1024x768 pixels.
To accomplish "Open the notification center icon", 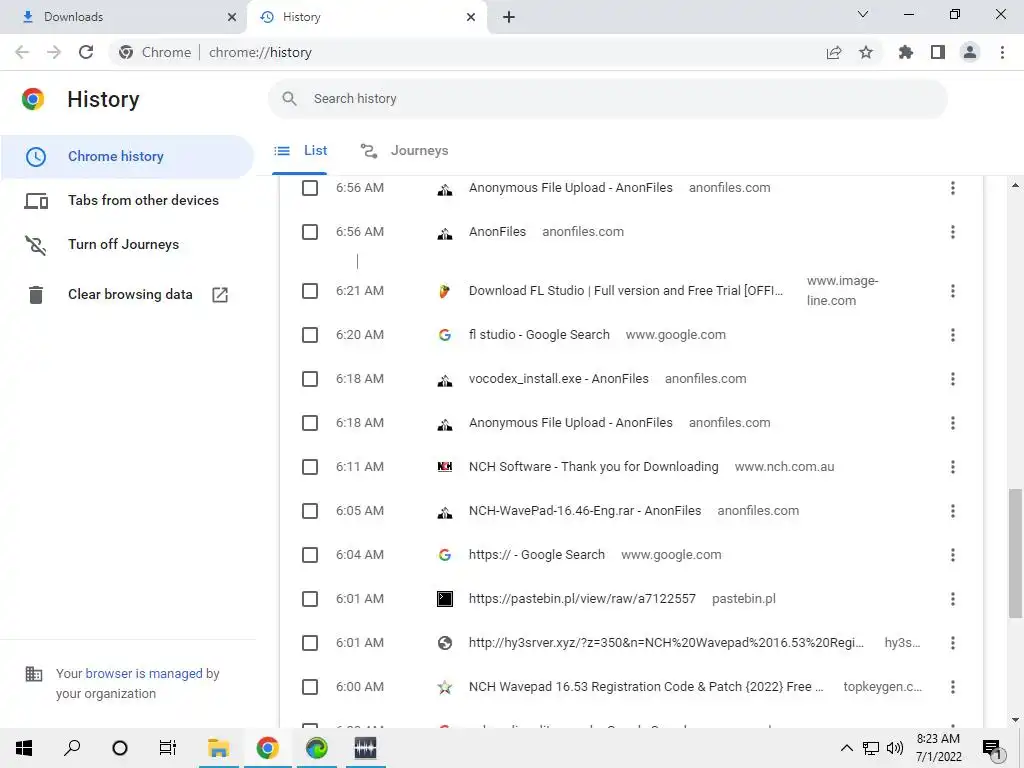I will pyautogui.click(x=992, y=749).
